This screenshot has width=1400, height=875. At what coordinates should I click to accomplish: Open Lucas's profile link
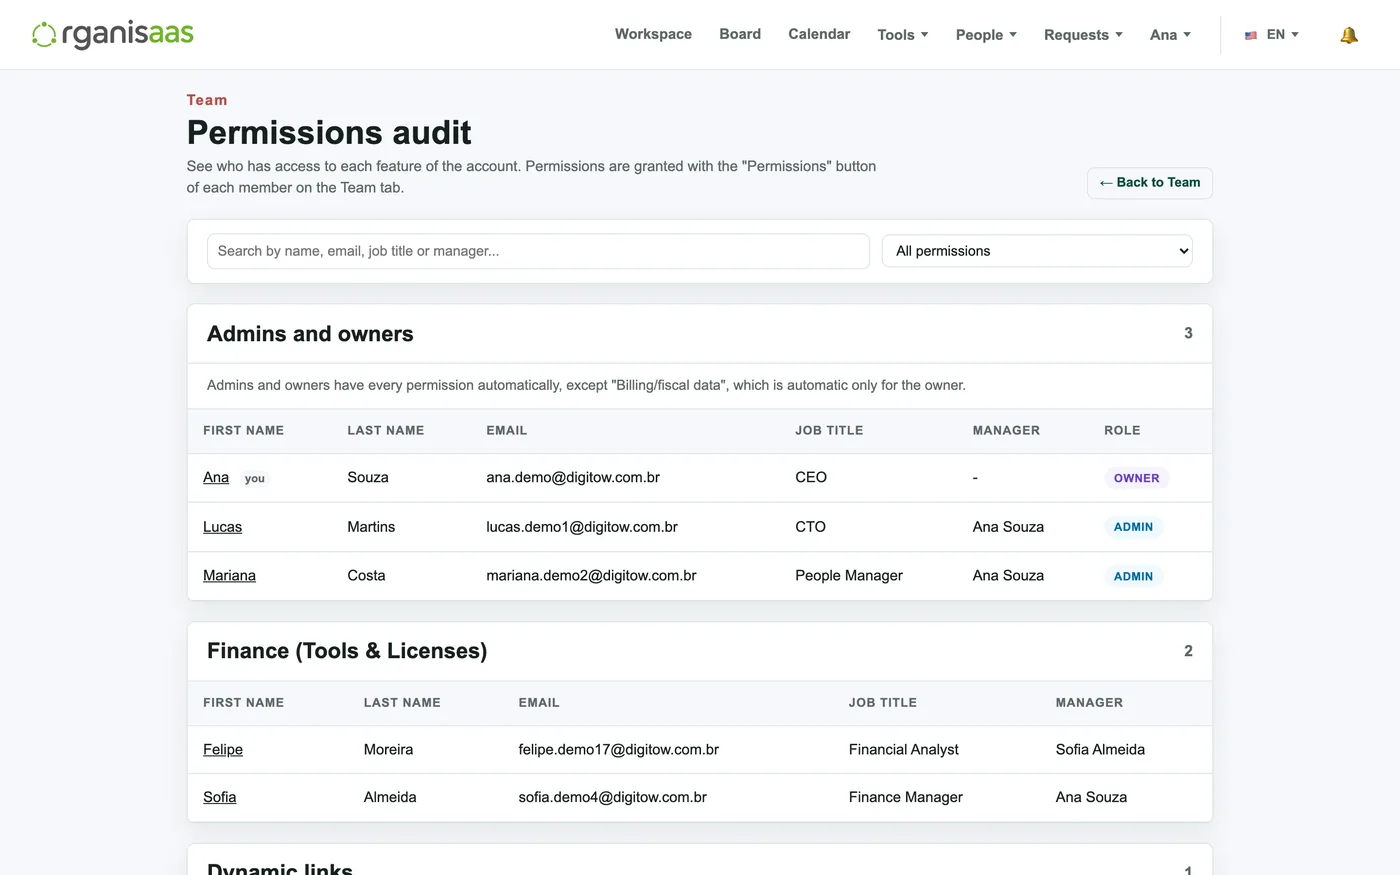222,527
